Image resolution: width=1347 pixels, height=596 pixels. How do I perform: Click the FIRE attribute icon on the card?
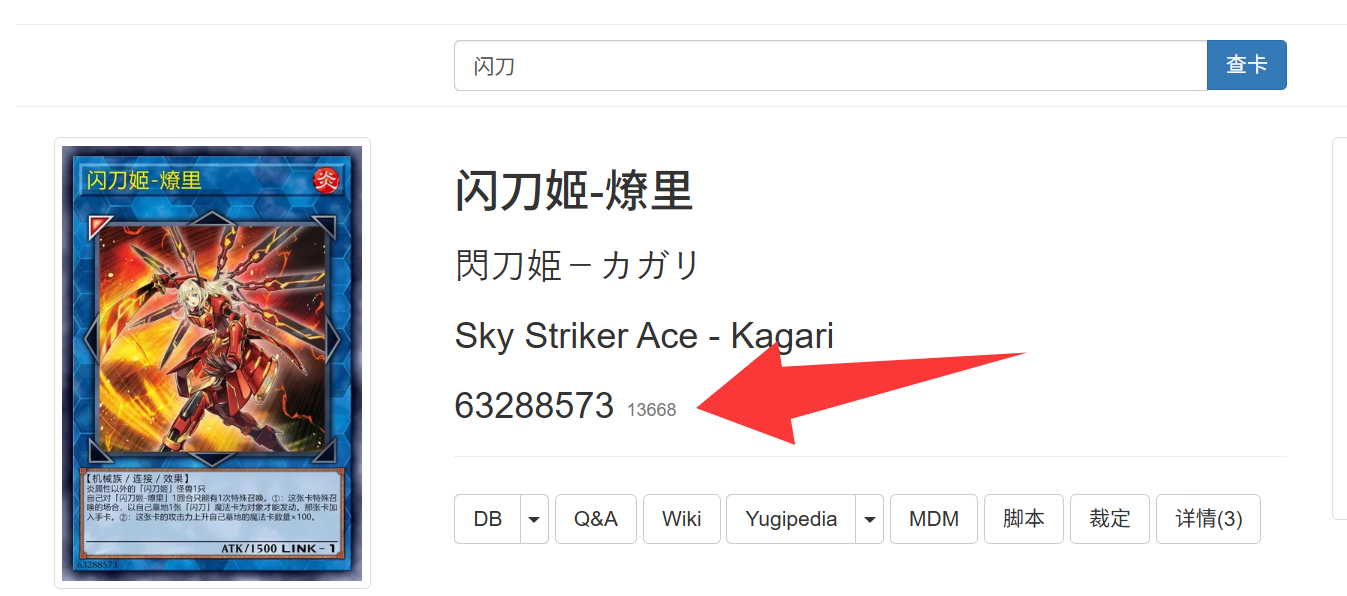(326, 180)
